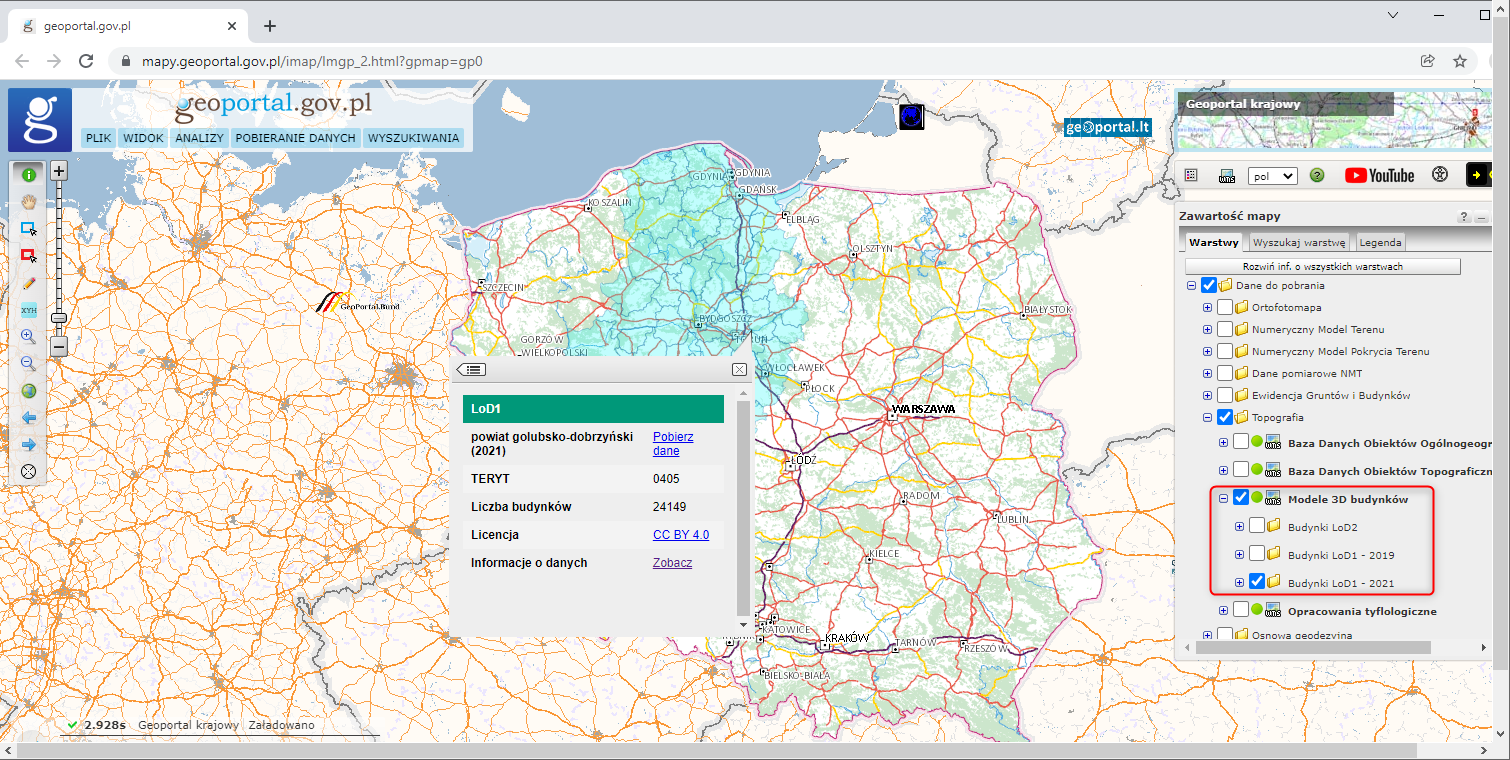Open the pol language dropdown
This screenshot has width=1510, height=760.
(x=1273, y=176)
